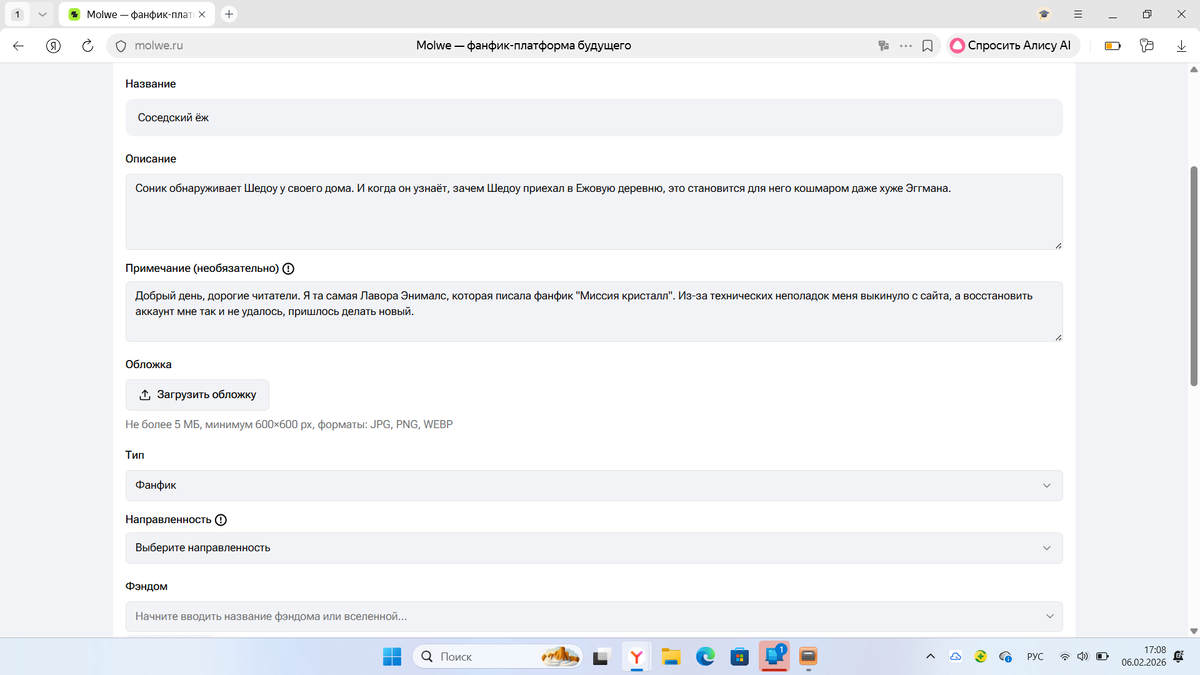This screenshot has height=675, width=1200.
Task: Click the orange app icon on the taskbar
Action: (809, 656)
